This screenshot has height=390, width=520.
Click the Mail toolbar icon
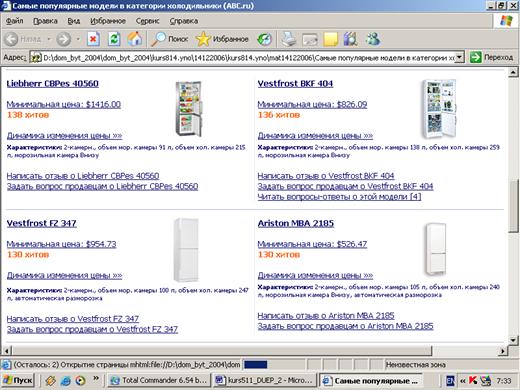coord(310,39)
